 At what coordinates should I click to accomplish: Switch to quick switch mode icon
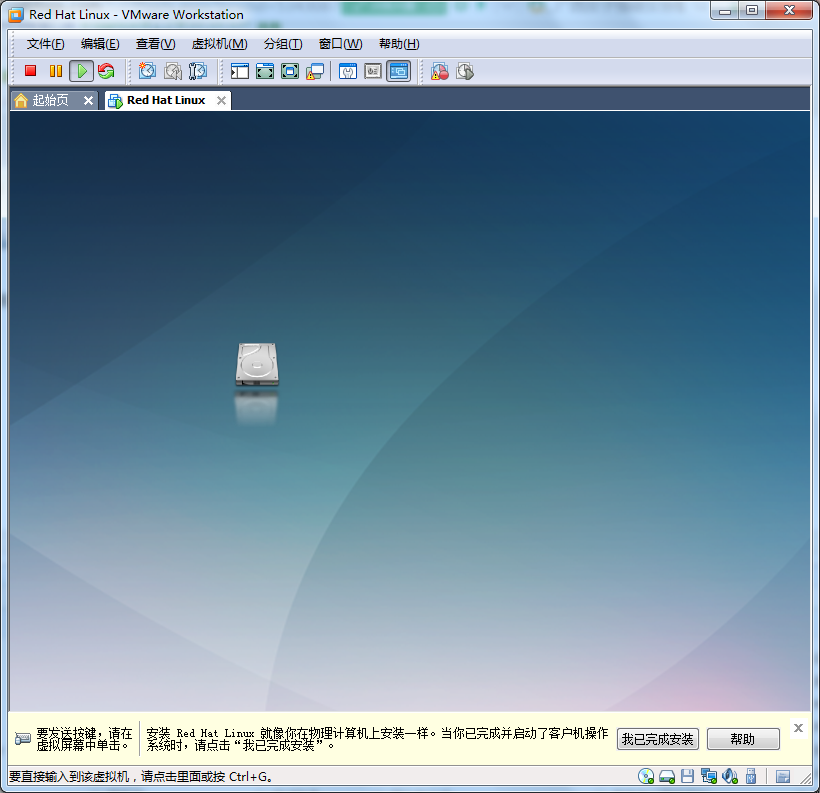265,71
